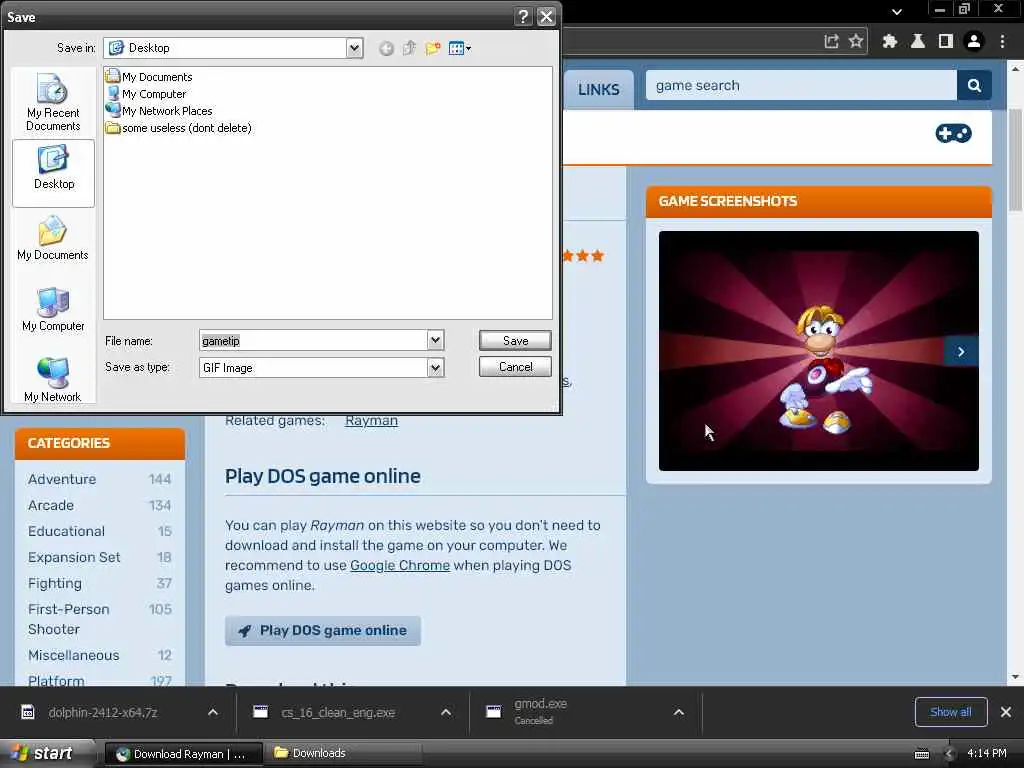1024x768 pixels.
Task: Open dolphin-2412-x64.7z download item
Action: click(103, 712)
